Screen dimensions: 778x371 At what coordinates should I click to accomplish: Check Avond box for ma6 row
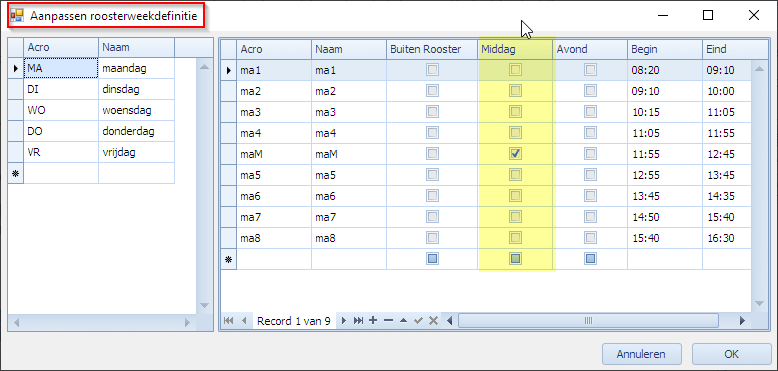(590, 196)
